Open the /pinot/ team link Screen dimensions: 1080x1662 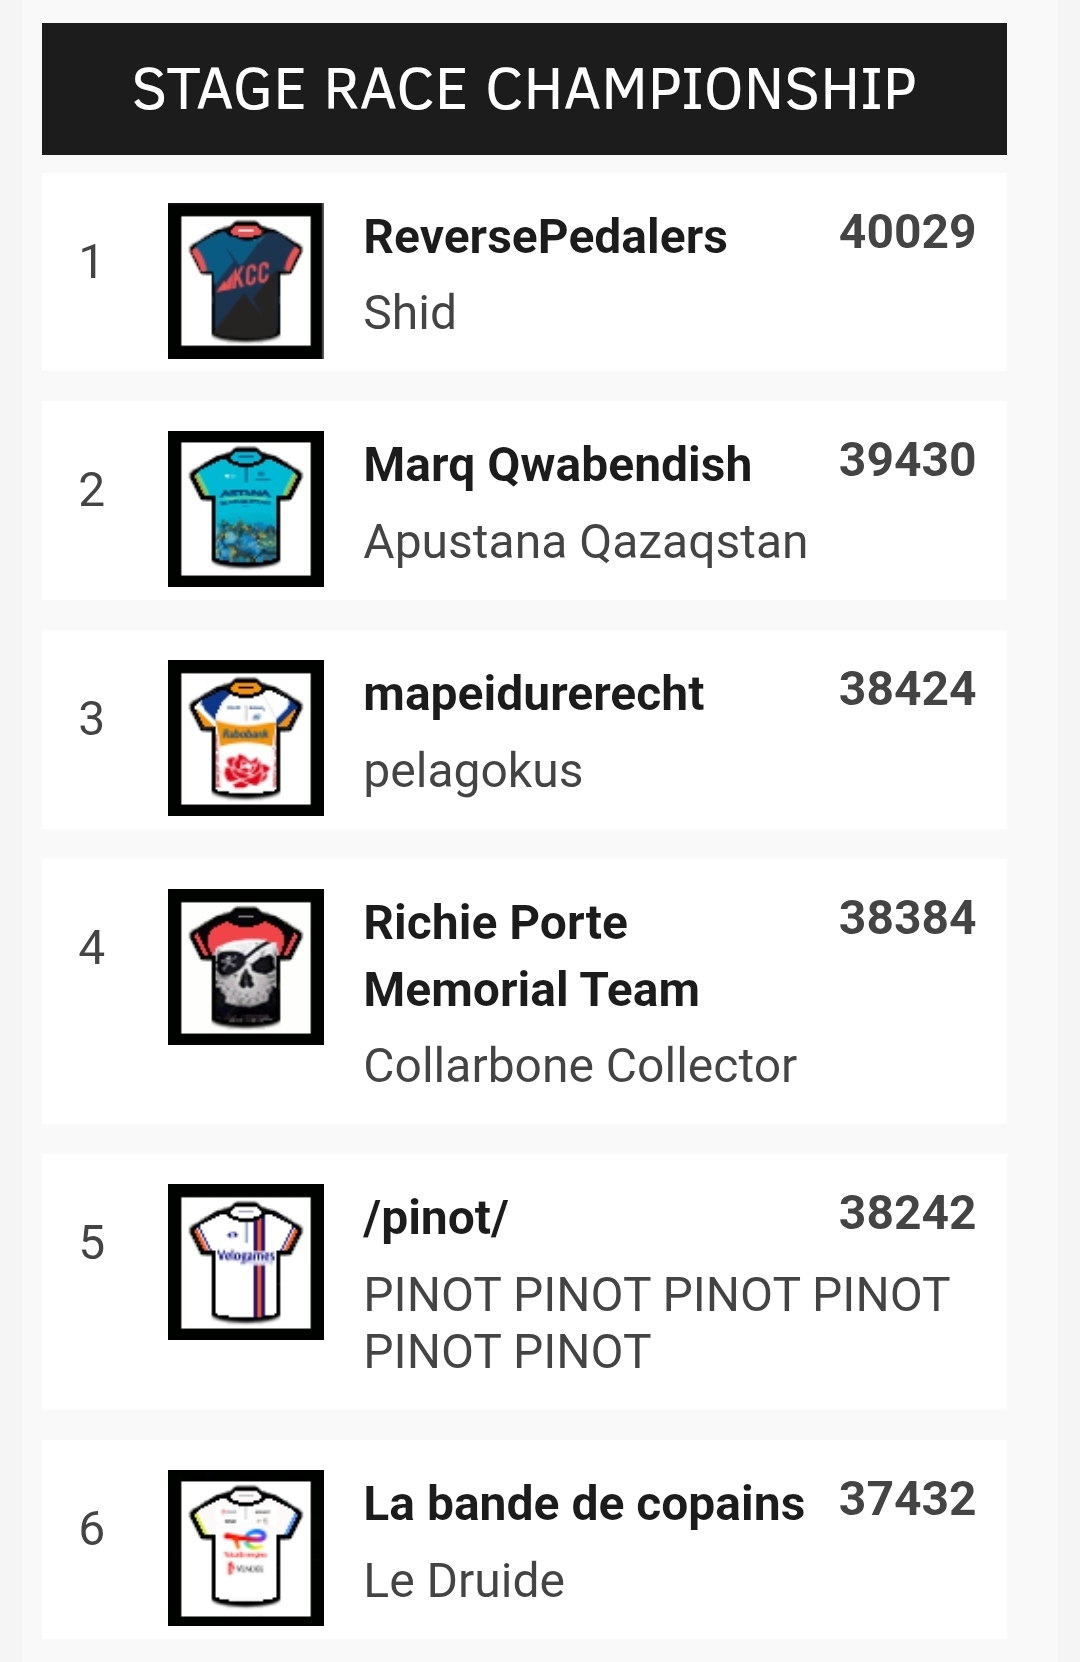[435, 1219]
